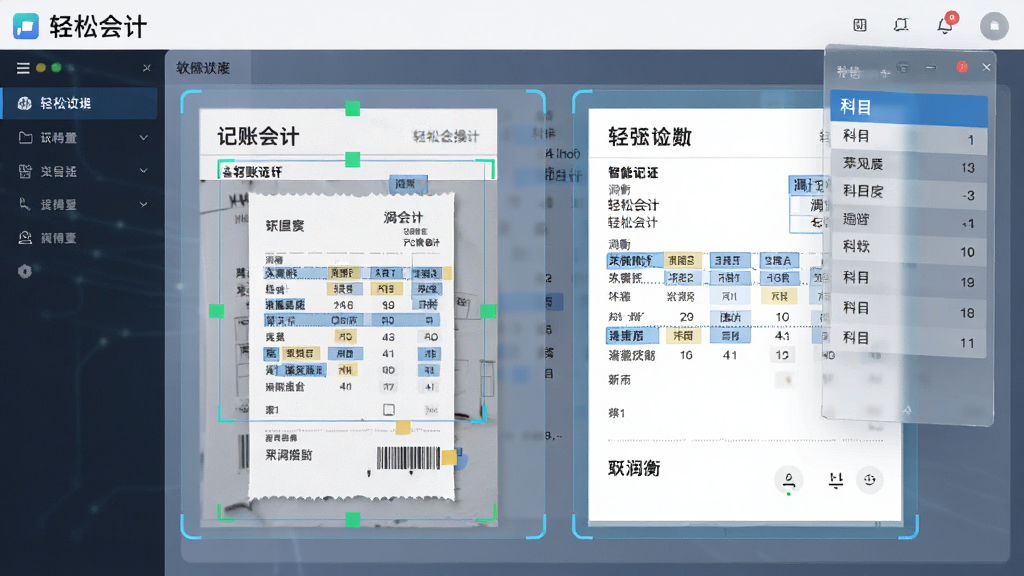Select the 科目 row with value 11

908,340
